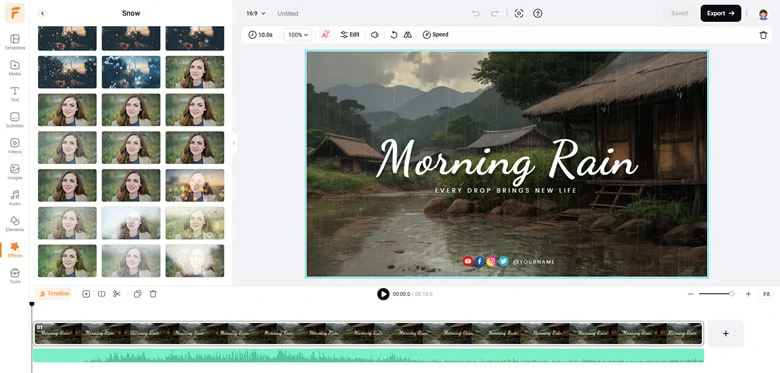Screen dimensions: 780x373
Task: Open the Text sidebar panel
Action: tap(15, 93)
